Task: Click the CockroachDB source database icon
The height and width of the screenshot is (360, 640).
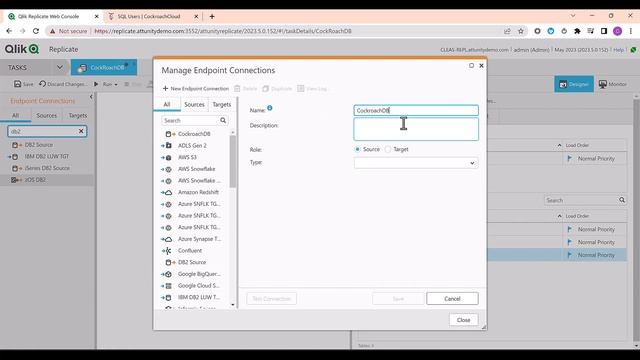Action: [169, 134]
